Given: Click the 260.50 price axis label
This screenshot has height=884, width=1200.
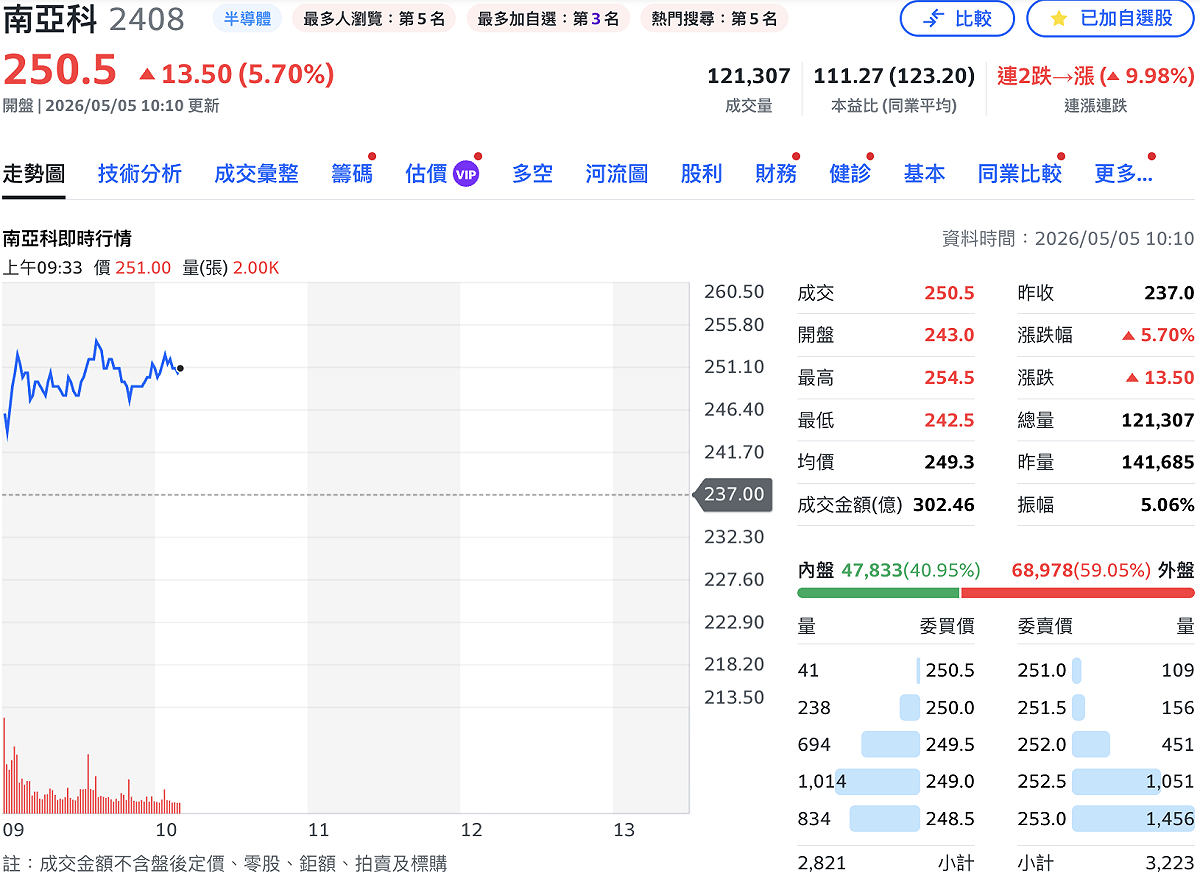Looking at the screenshot, I should (734, 292).
